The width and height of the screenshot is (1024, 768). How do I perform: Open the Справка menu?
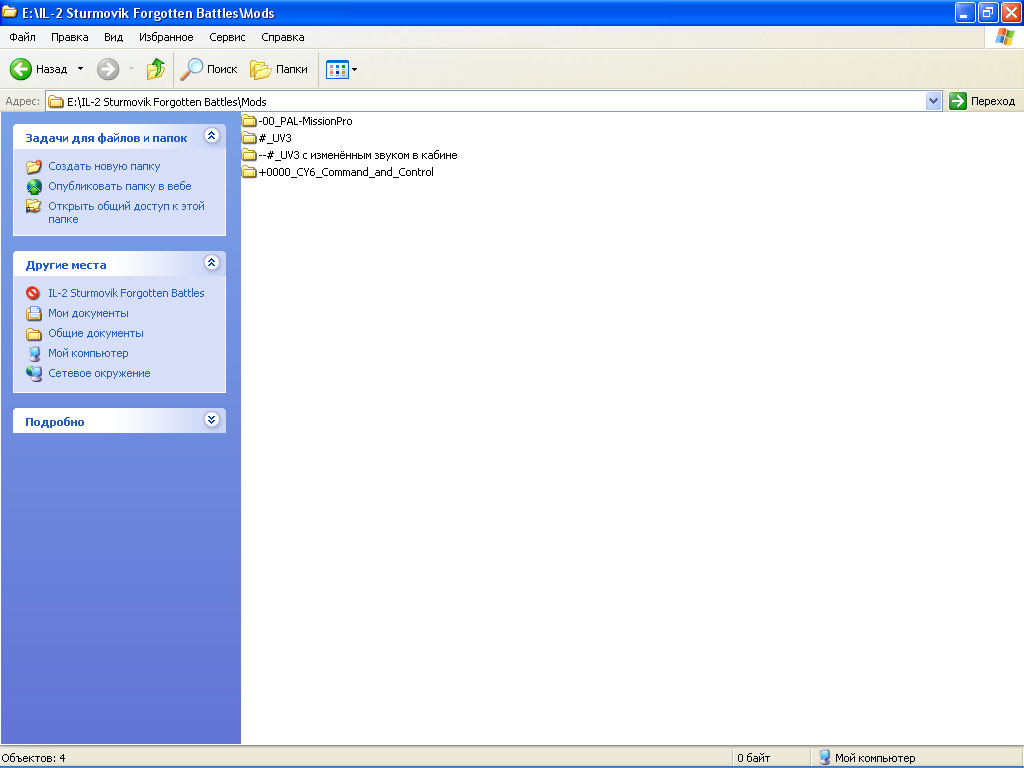click(x=283, y=37)
